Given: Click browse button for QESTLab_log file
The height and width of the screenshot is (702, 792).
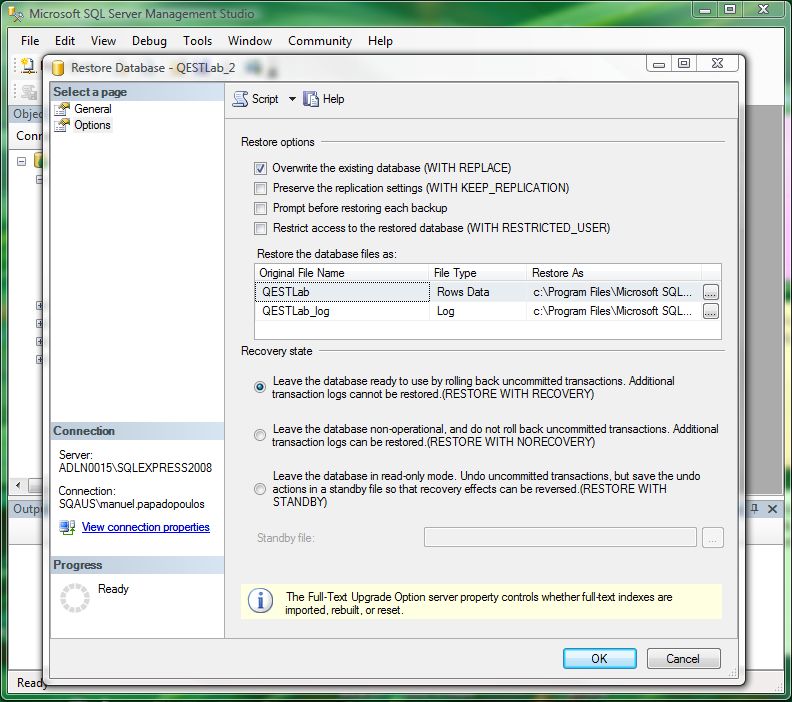Looking at the screenshot, I should coord(710,311).
